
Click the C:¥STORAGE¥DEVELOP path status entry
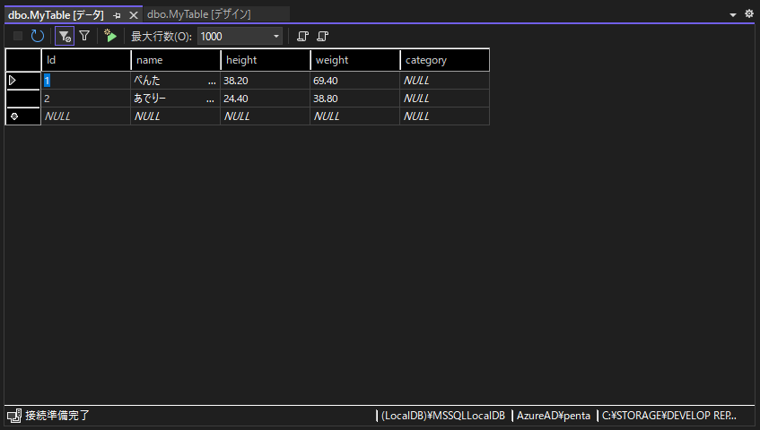[x=669, y=415]
